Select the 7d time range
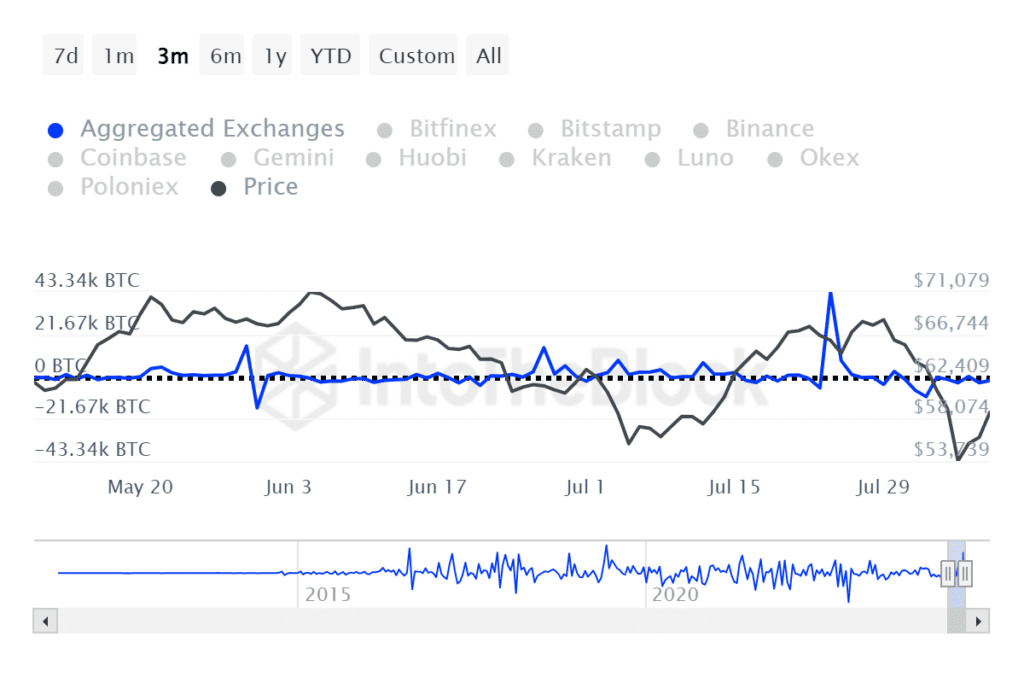This screenshot has height=683, width=1024. click(64, 56)
